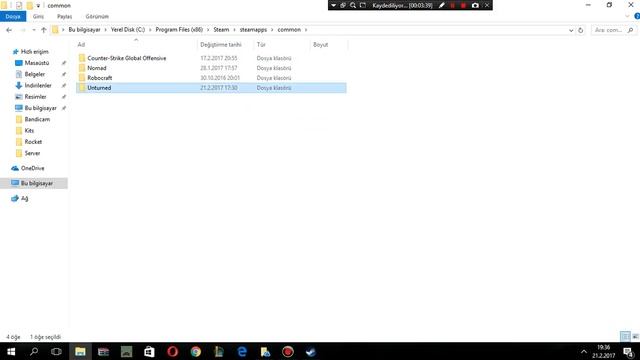
Task: Show hidden system tray icons
Action: [584, 351]
